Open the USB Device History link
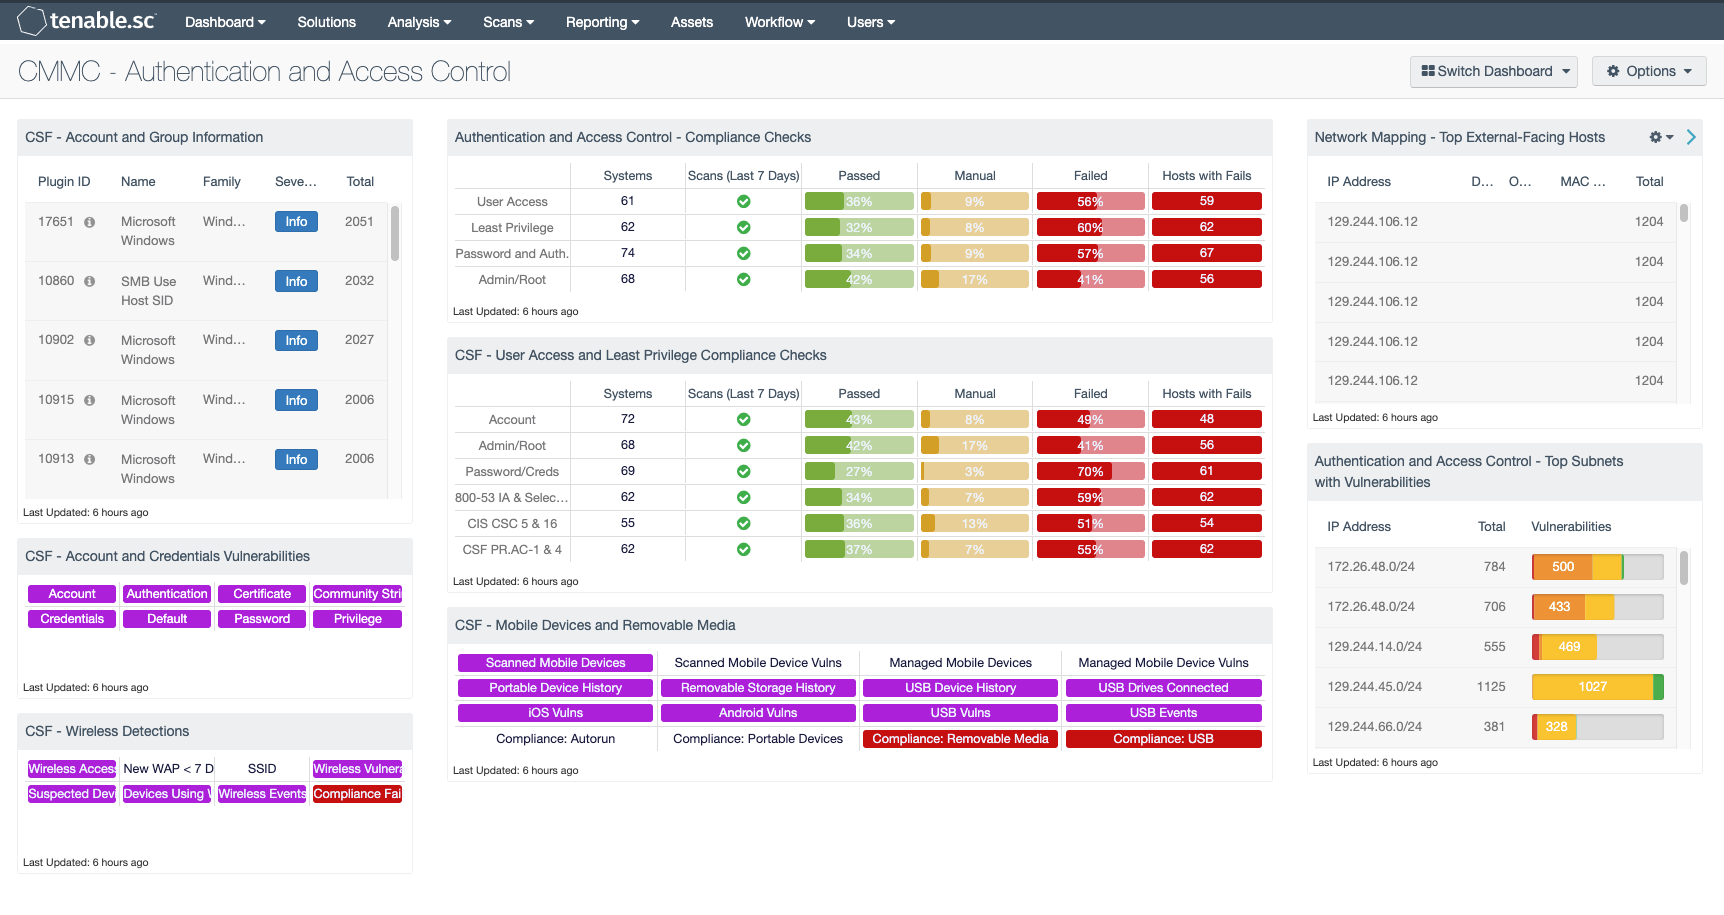Screen dimensions: 1724x915 coord(959,688)
